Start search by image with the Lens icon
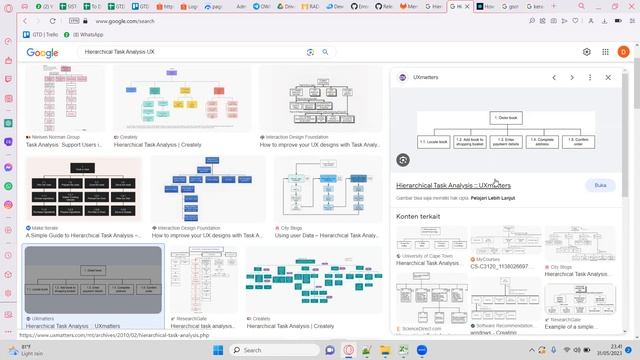The height and width of the screenshot is (360, 640). pyautogui.click(x=310, y=52)
